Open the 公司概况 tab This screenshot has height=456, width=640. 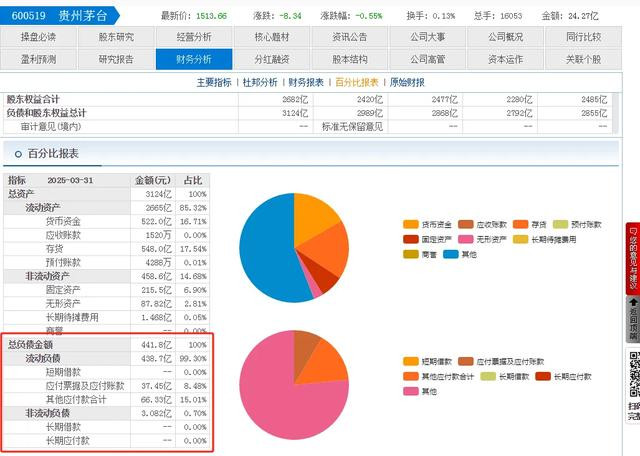pos(505,37)
